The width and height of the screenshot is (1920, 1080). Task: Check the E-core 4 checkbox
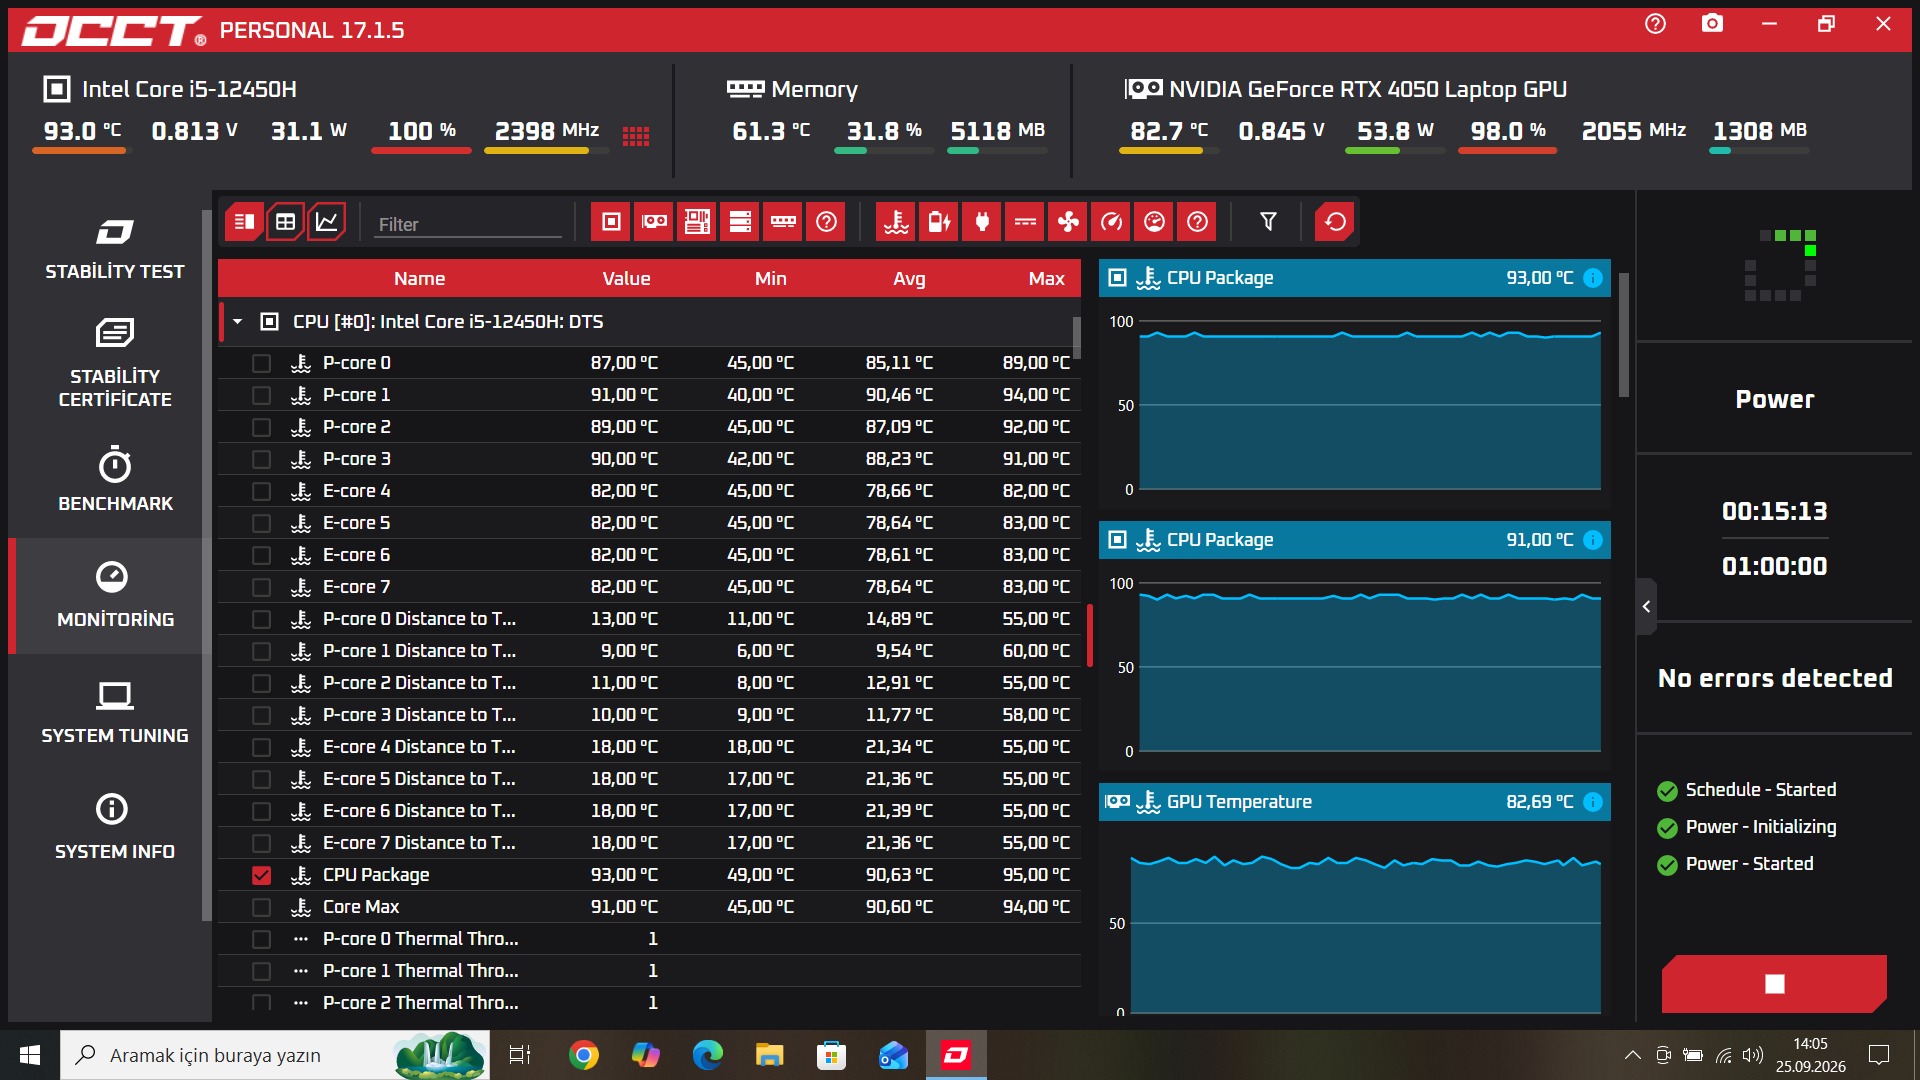point(261,491)
